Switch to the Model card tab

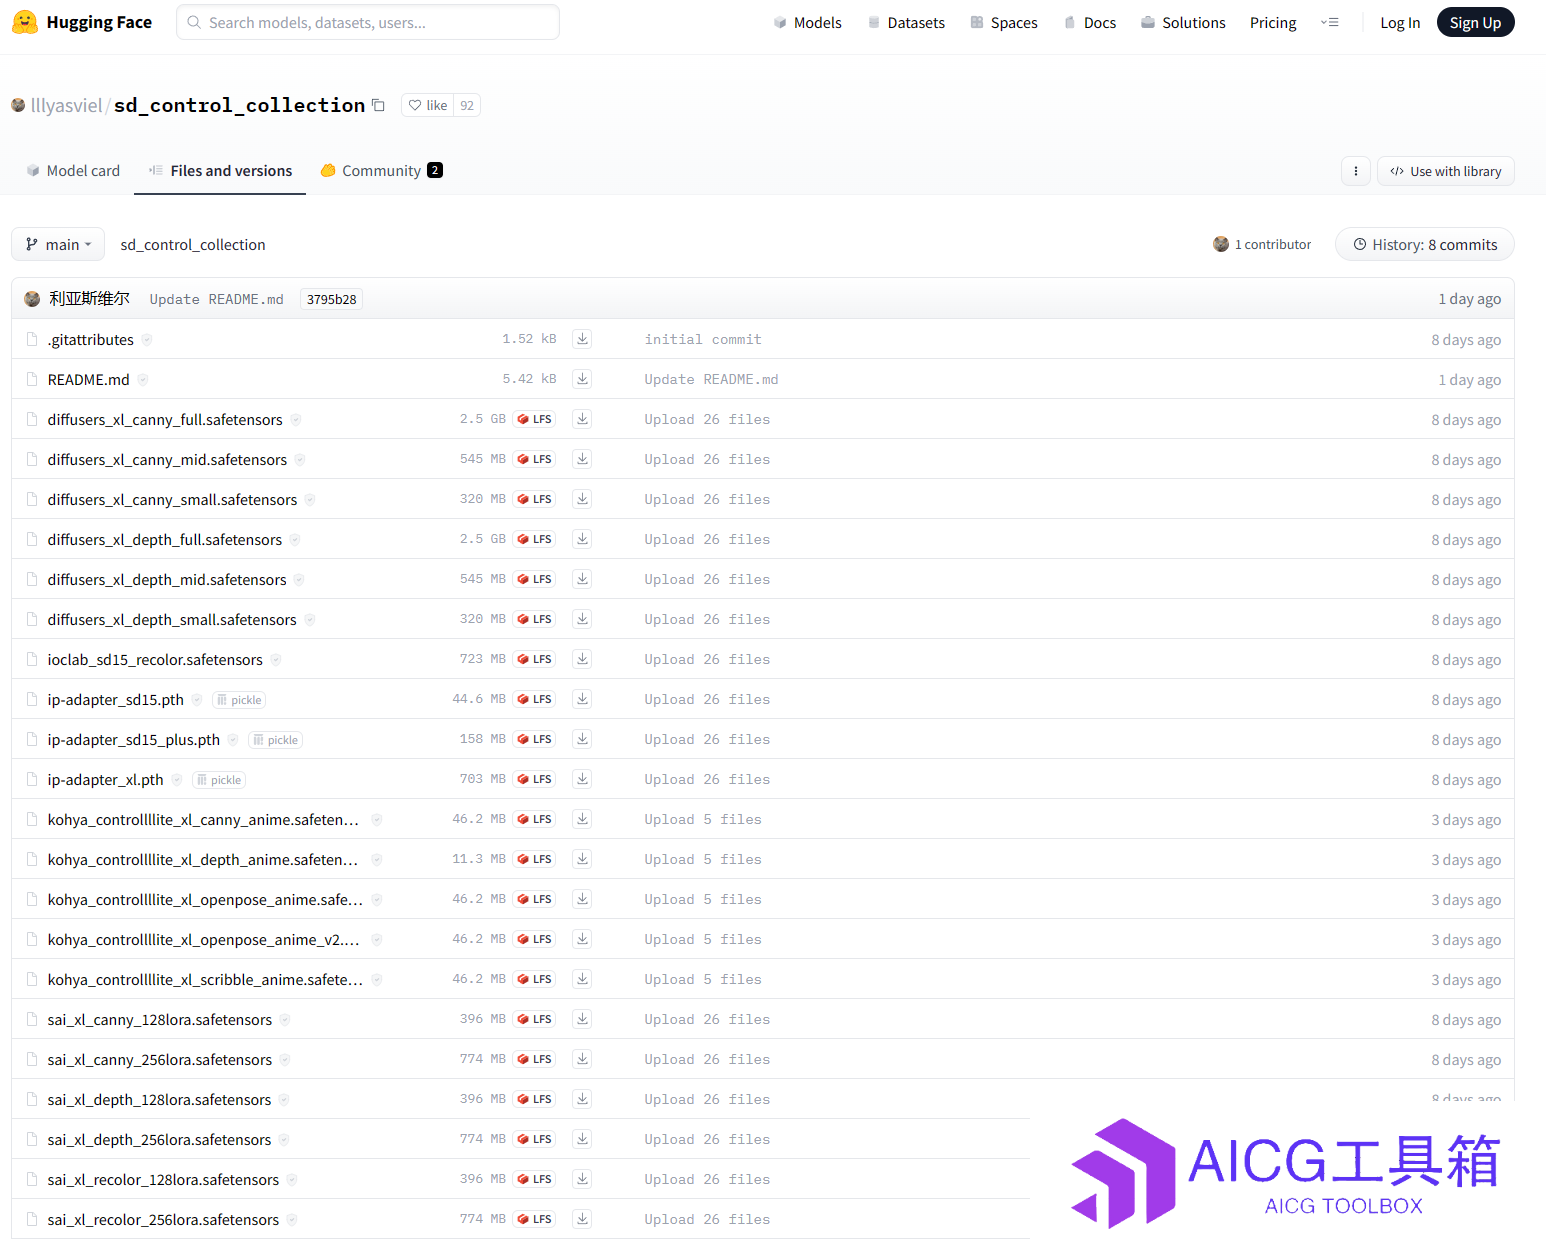click(73, 171)
